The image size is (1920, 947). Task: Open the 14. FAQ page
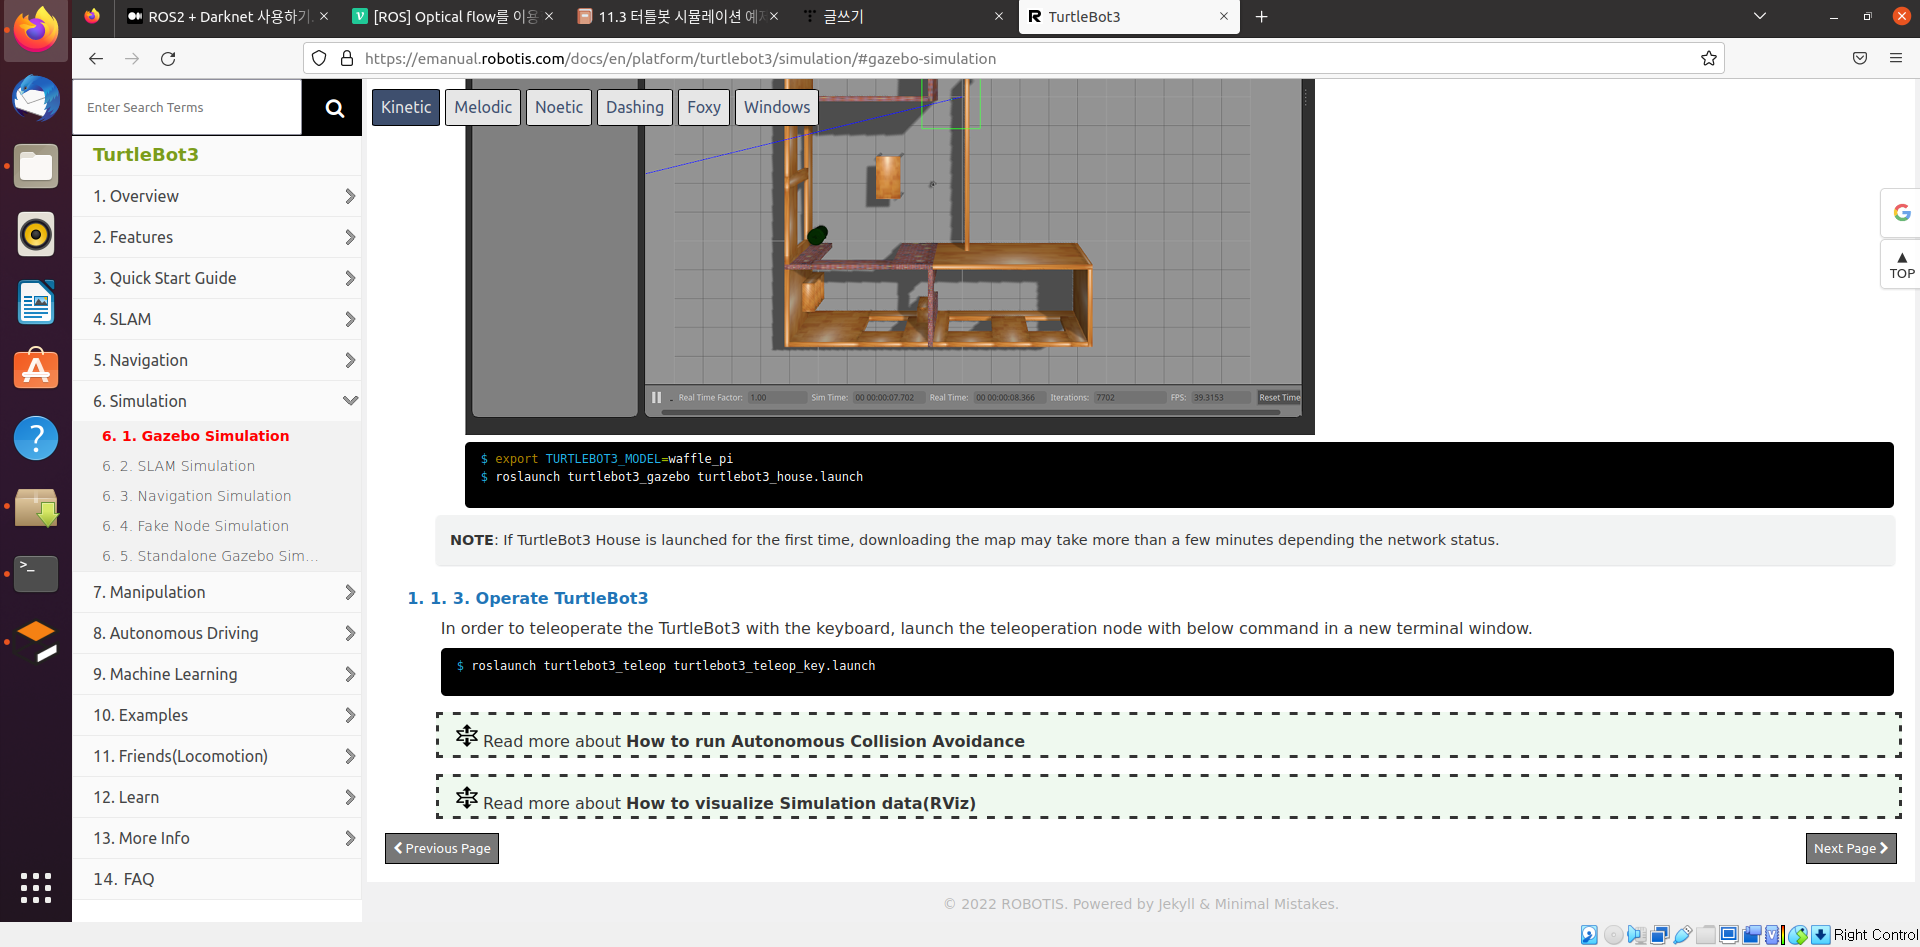[217, 879]
